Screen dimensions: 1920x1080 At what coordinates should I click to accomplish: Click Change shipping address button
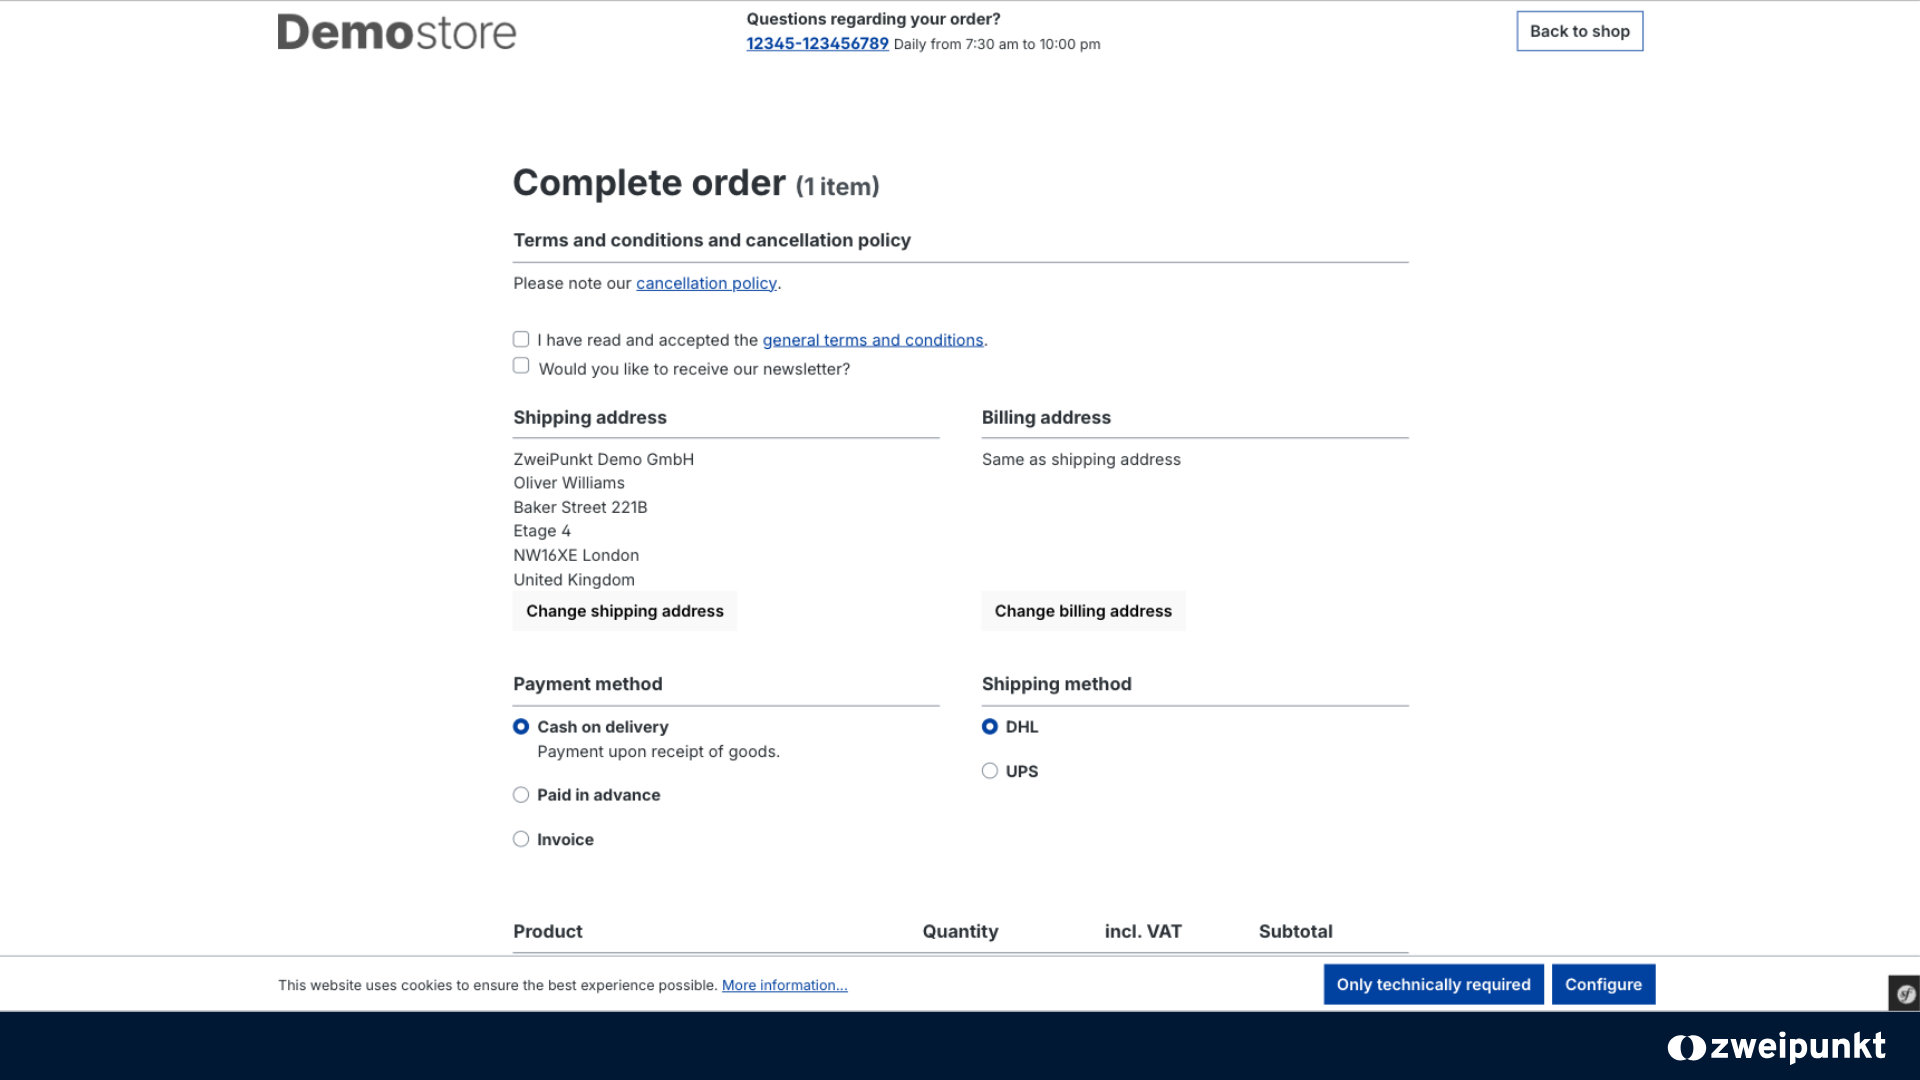pos(625,611)
